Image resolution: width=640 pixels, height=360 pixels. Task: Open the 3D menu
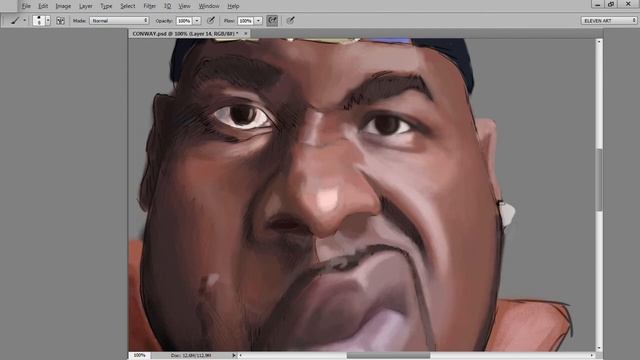[168, 6]
